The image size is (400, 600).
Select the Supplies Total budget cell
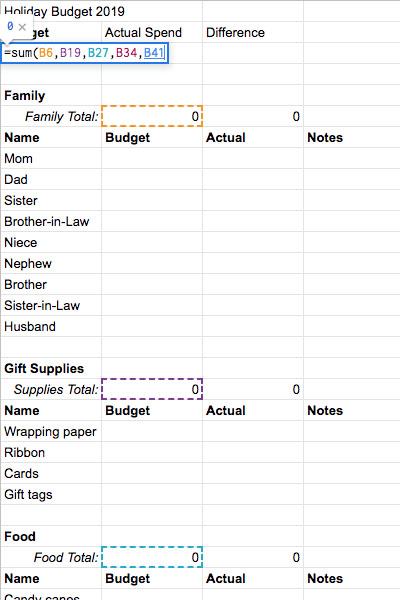tap(152, 389)
